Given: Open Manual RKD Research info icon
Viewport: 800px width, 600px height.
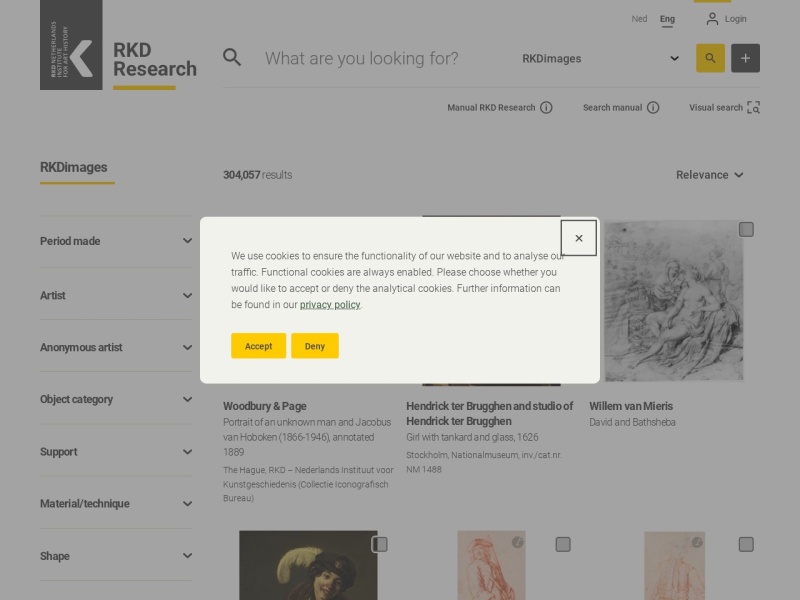Looking at the screenshot, I should [x=546, y=108].
